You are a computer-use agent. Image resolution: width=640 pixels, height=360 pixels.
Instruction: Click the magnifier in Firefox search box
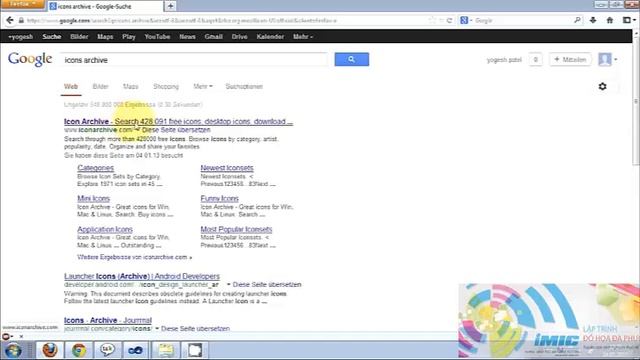577,20
